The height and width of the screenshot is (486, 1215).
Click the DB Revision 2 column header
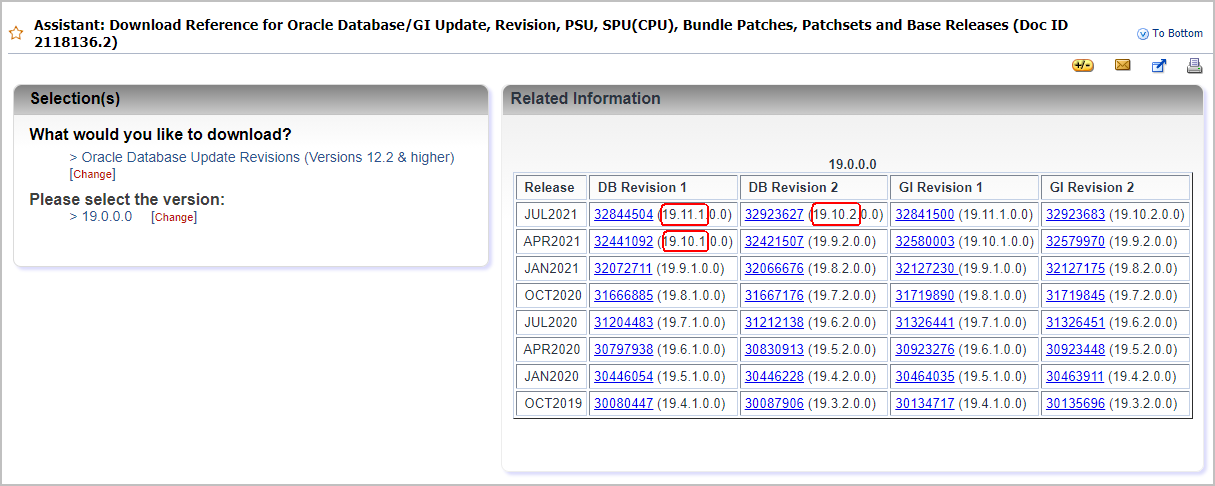click(x=814, y=187)
